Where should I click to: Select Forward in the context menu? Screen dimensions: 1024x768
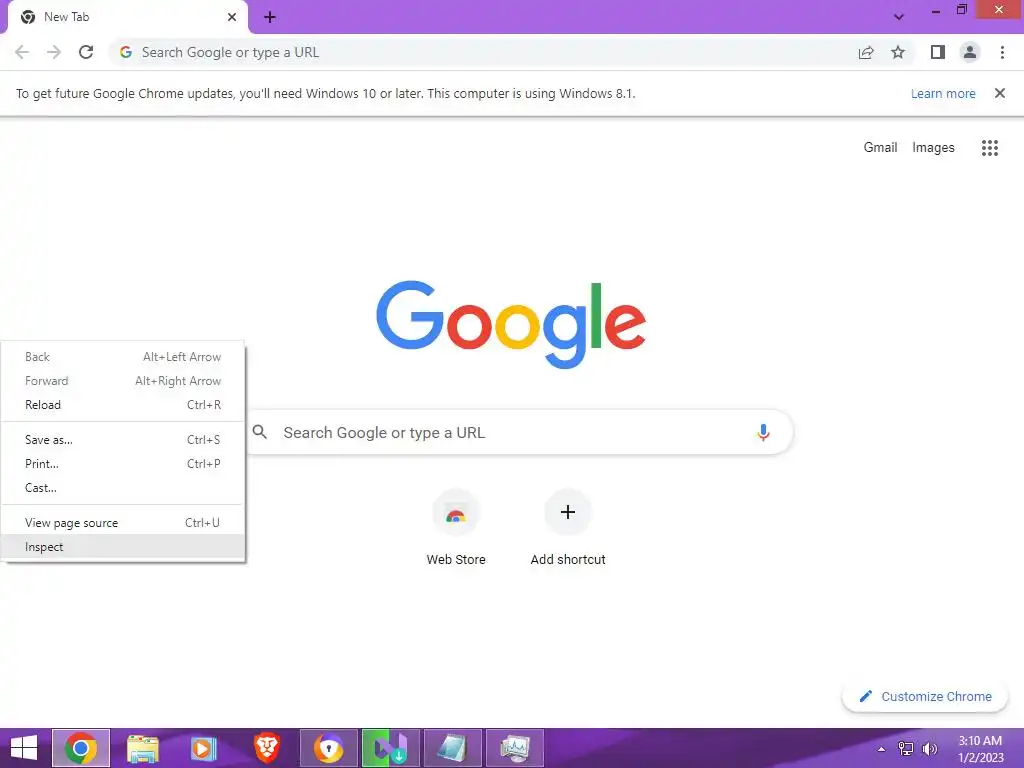(123, 381)
